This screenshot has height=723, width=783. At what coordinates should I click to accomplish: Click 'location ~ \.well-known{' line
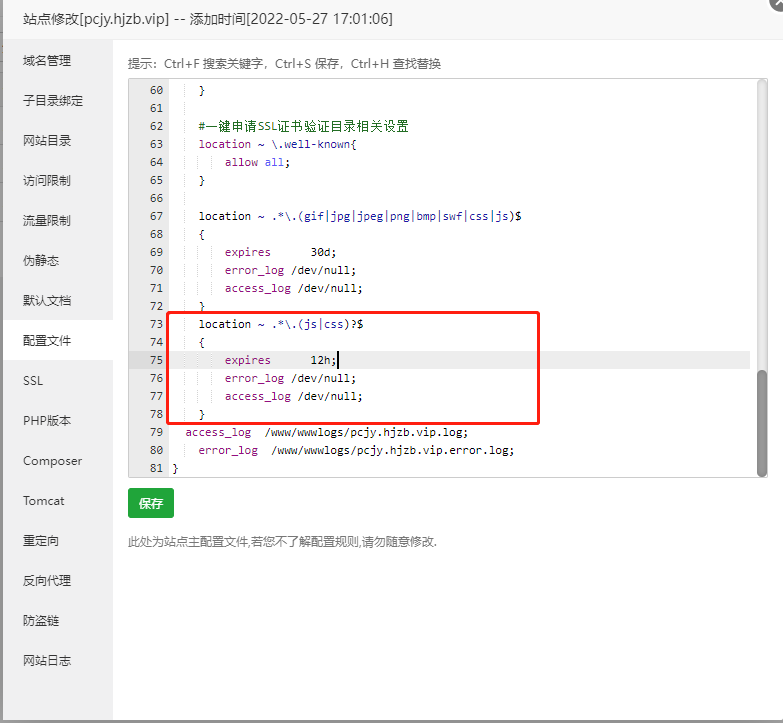(278, 144)
